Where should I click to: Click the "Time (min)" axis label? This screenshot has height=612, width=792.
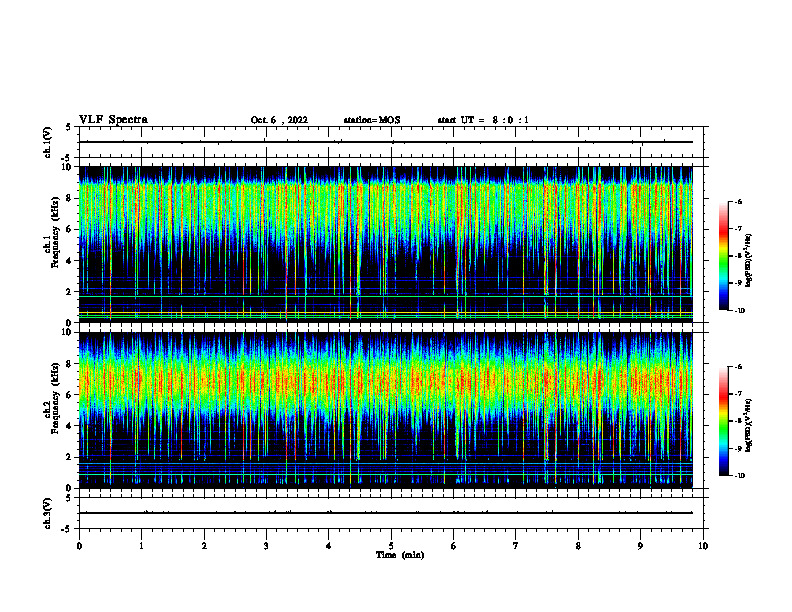pos(400,555)
